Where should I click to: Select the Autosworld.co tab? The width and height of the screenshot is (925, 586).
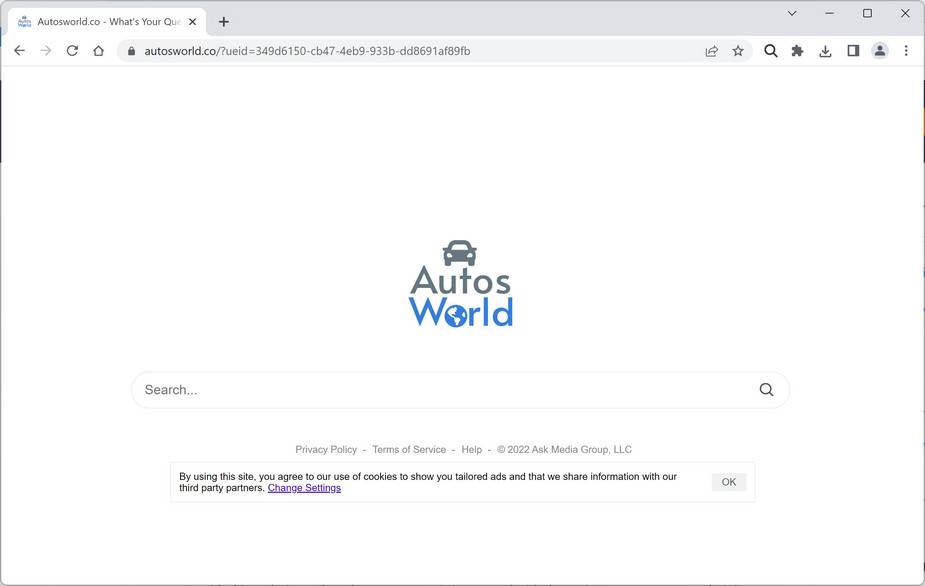pyautogui.click(x=107, y=22)
